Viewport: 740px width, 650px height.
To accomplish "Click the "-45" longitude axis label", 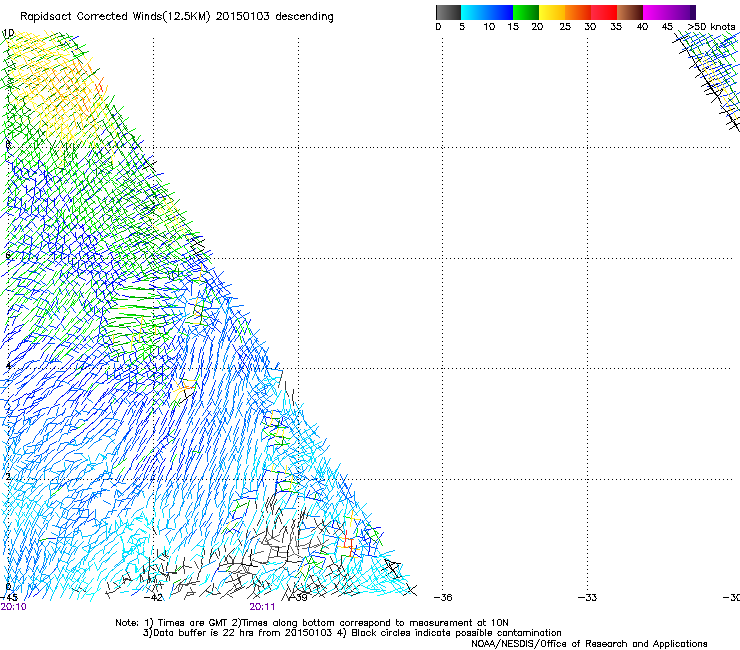I will point(9,598).
